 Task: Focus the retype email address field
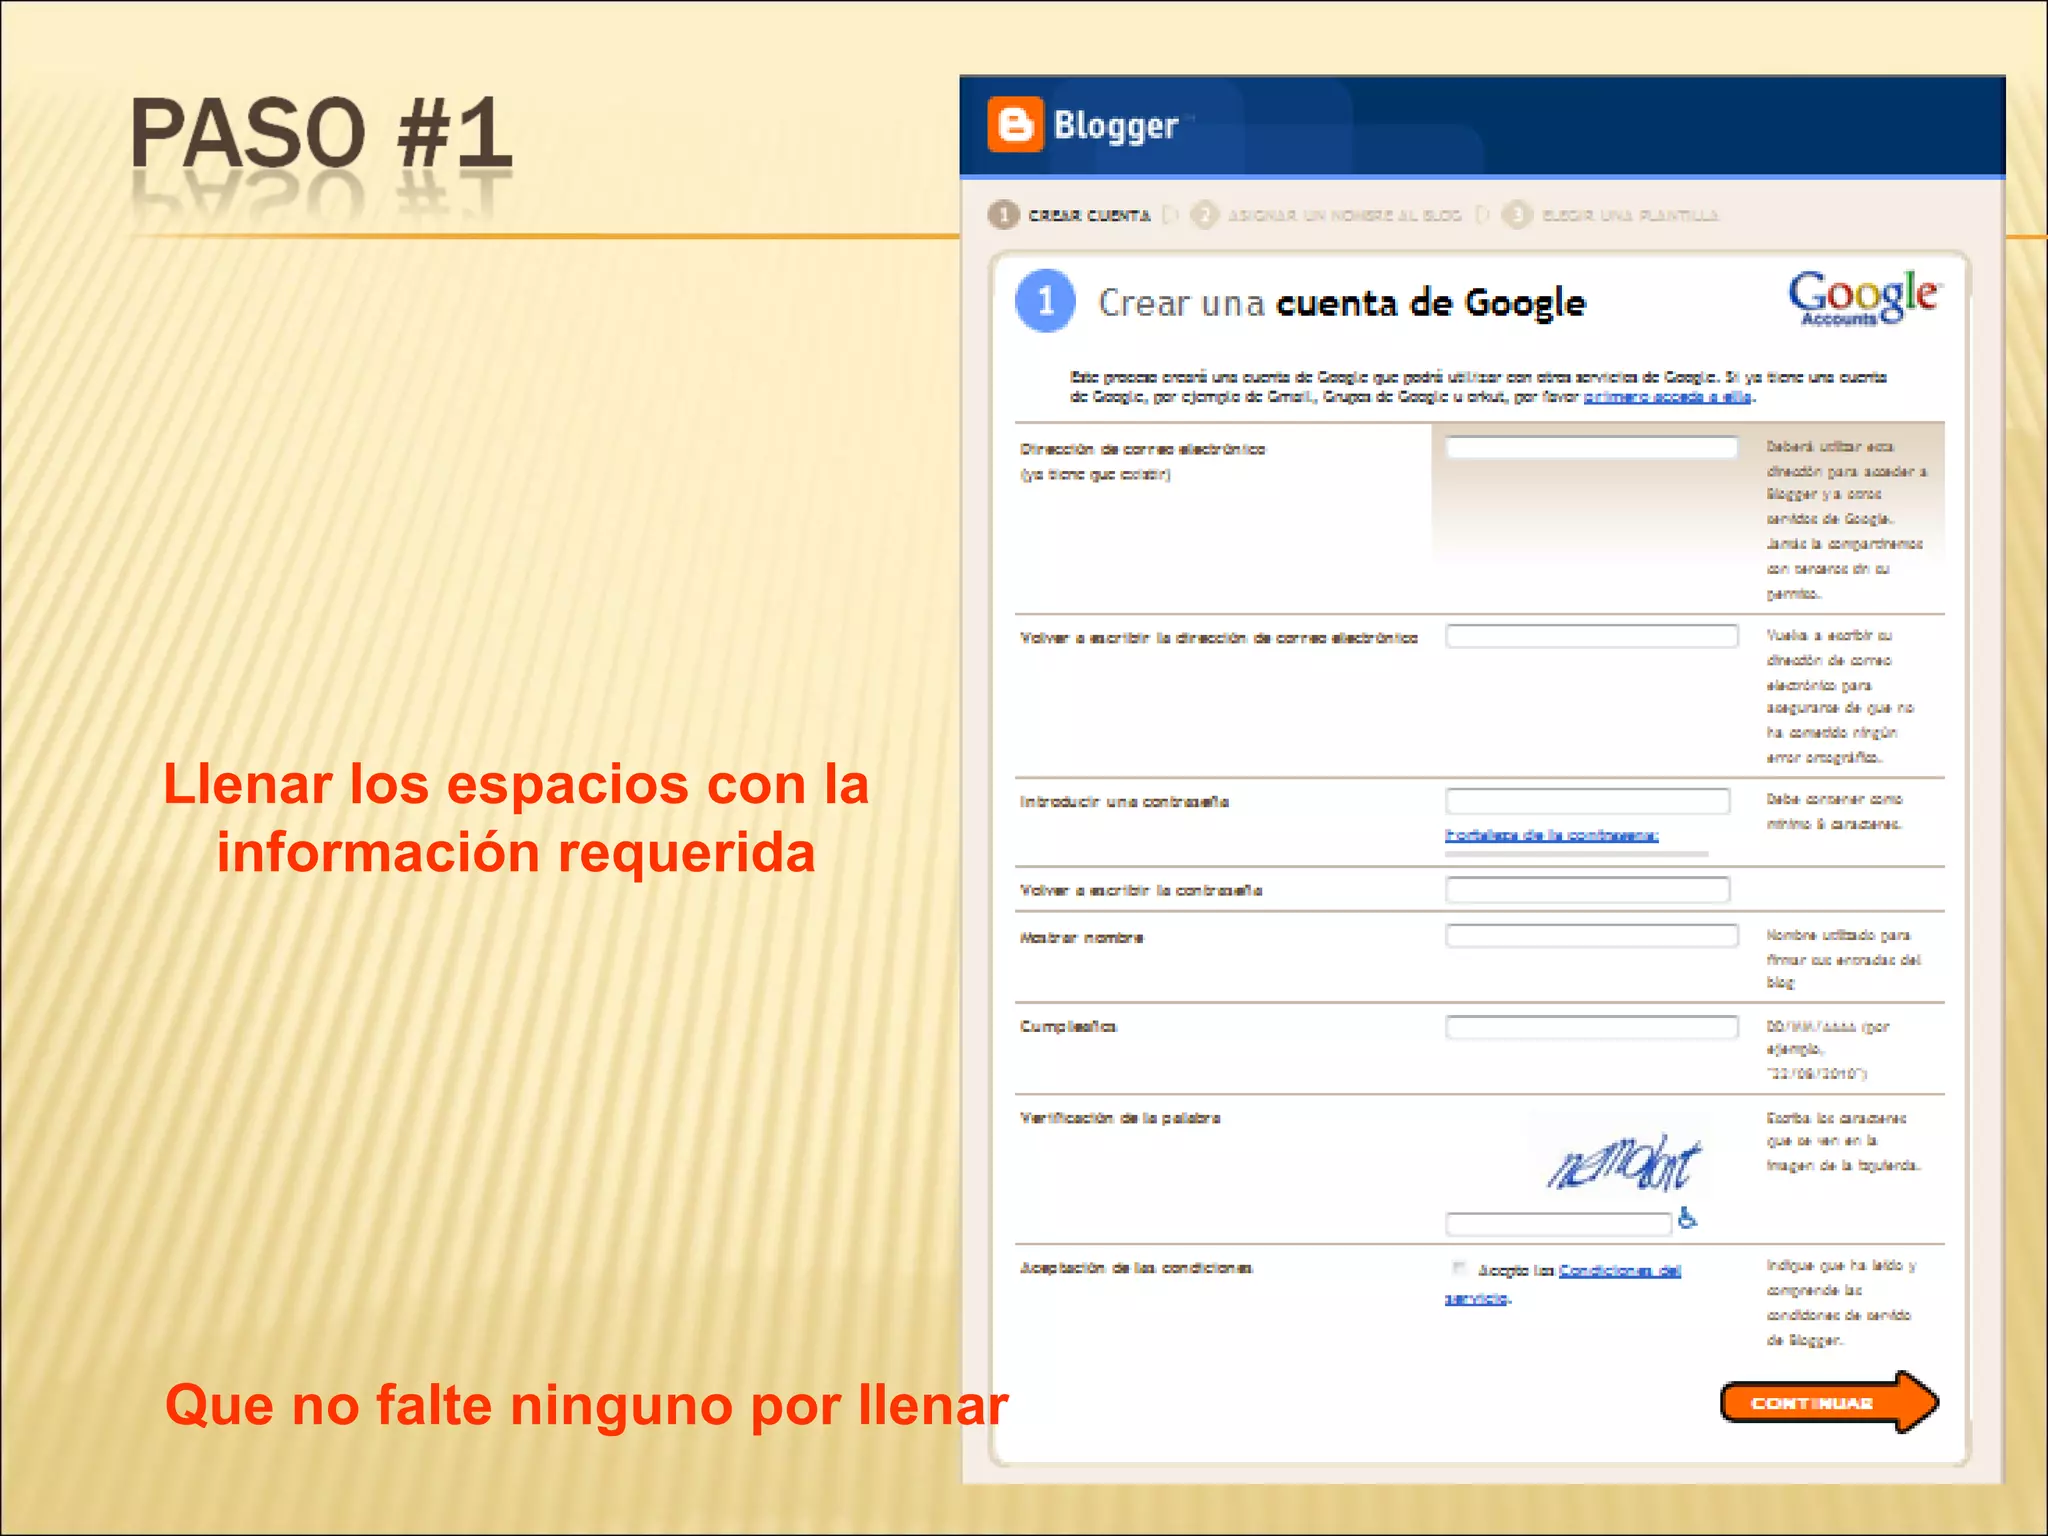click(x=1591, y=636)
